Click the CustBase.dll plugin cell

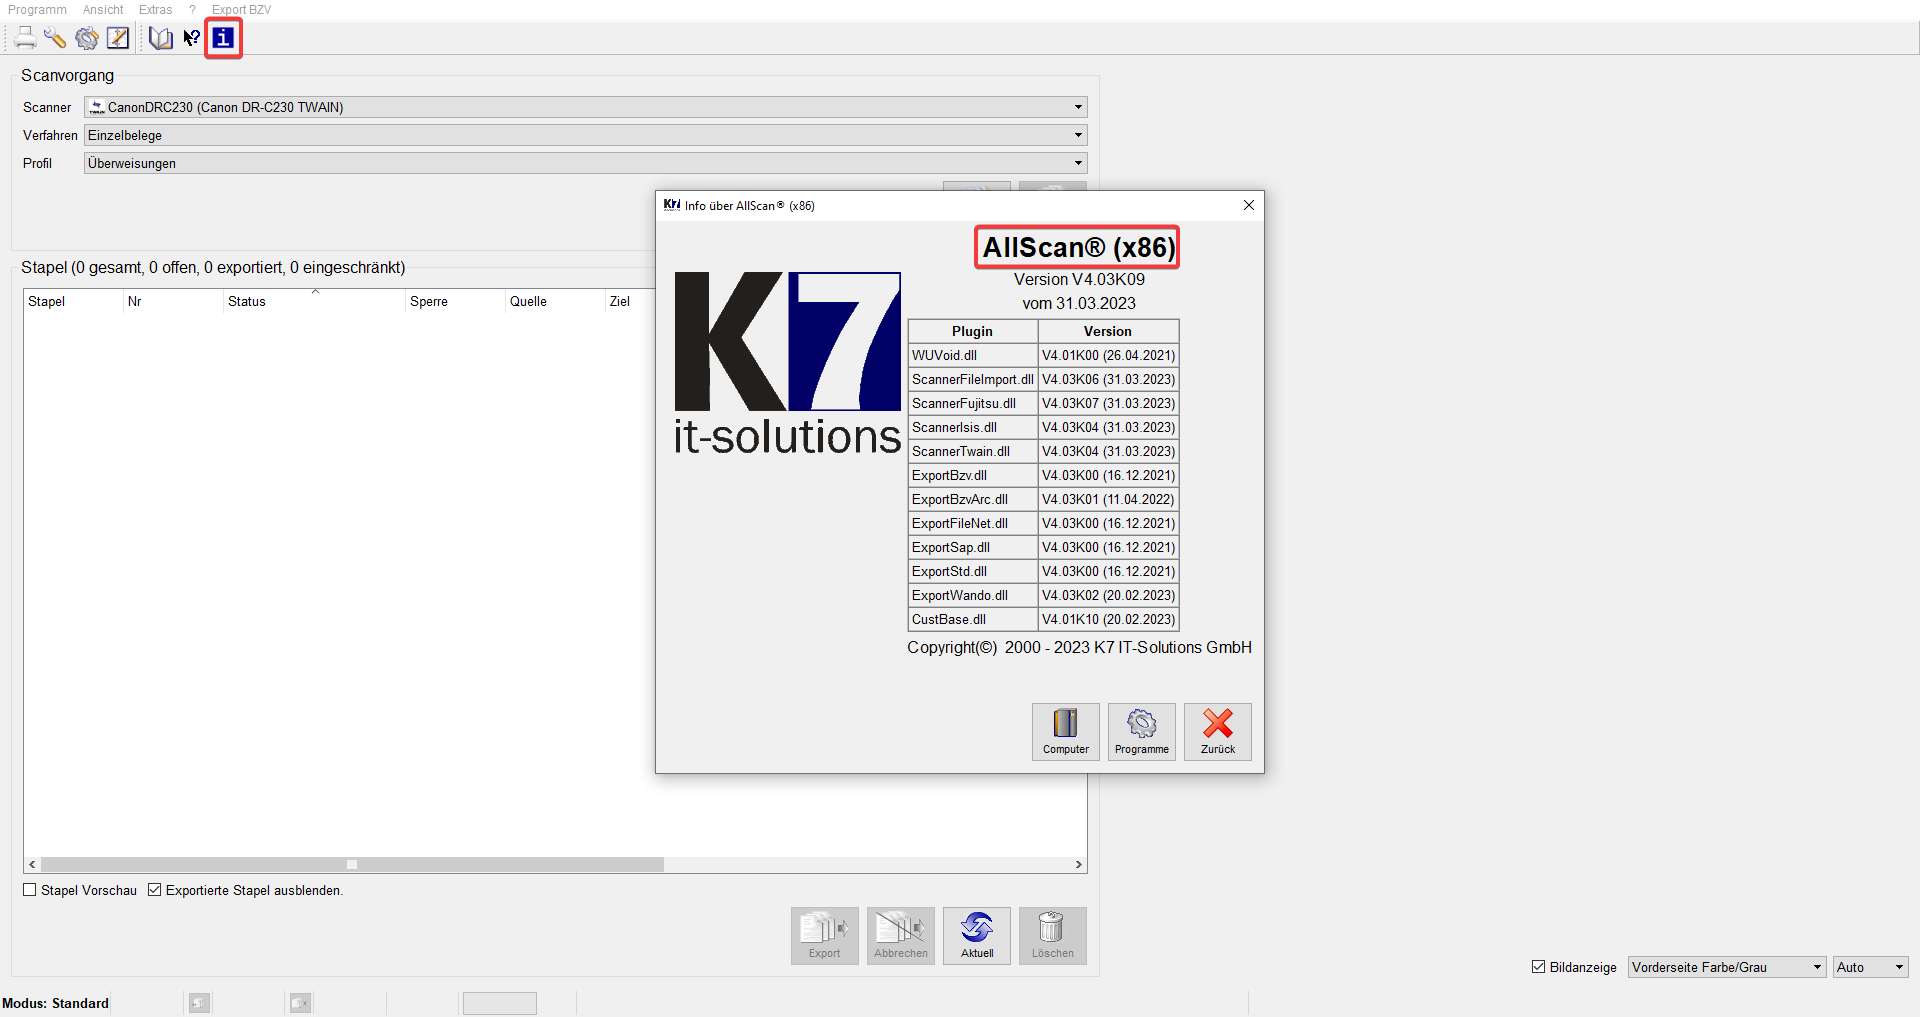(x=973, y=619)
